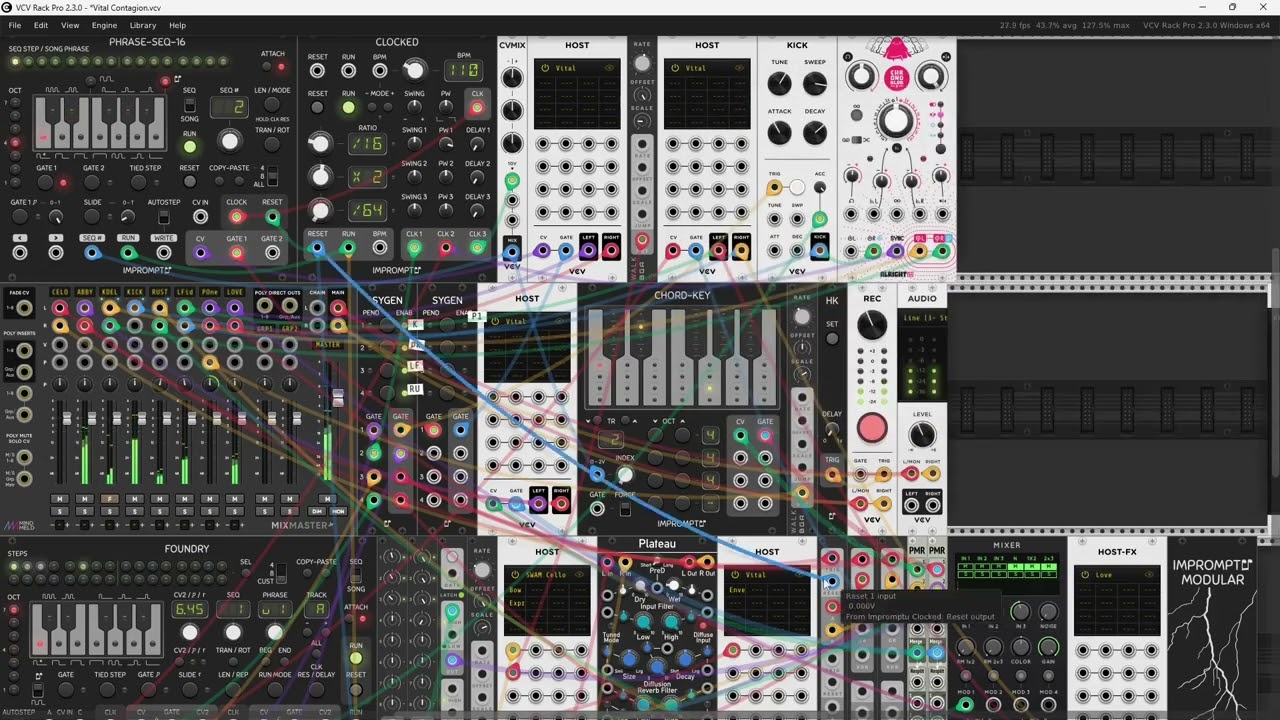Click the eye icon on the second top-row Vital Host
The height and width of the screenshot is (720, 1280).
(x=739, y=68)
